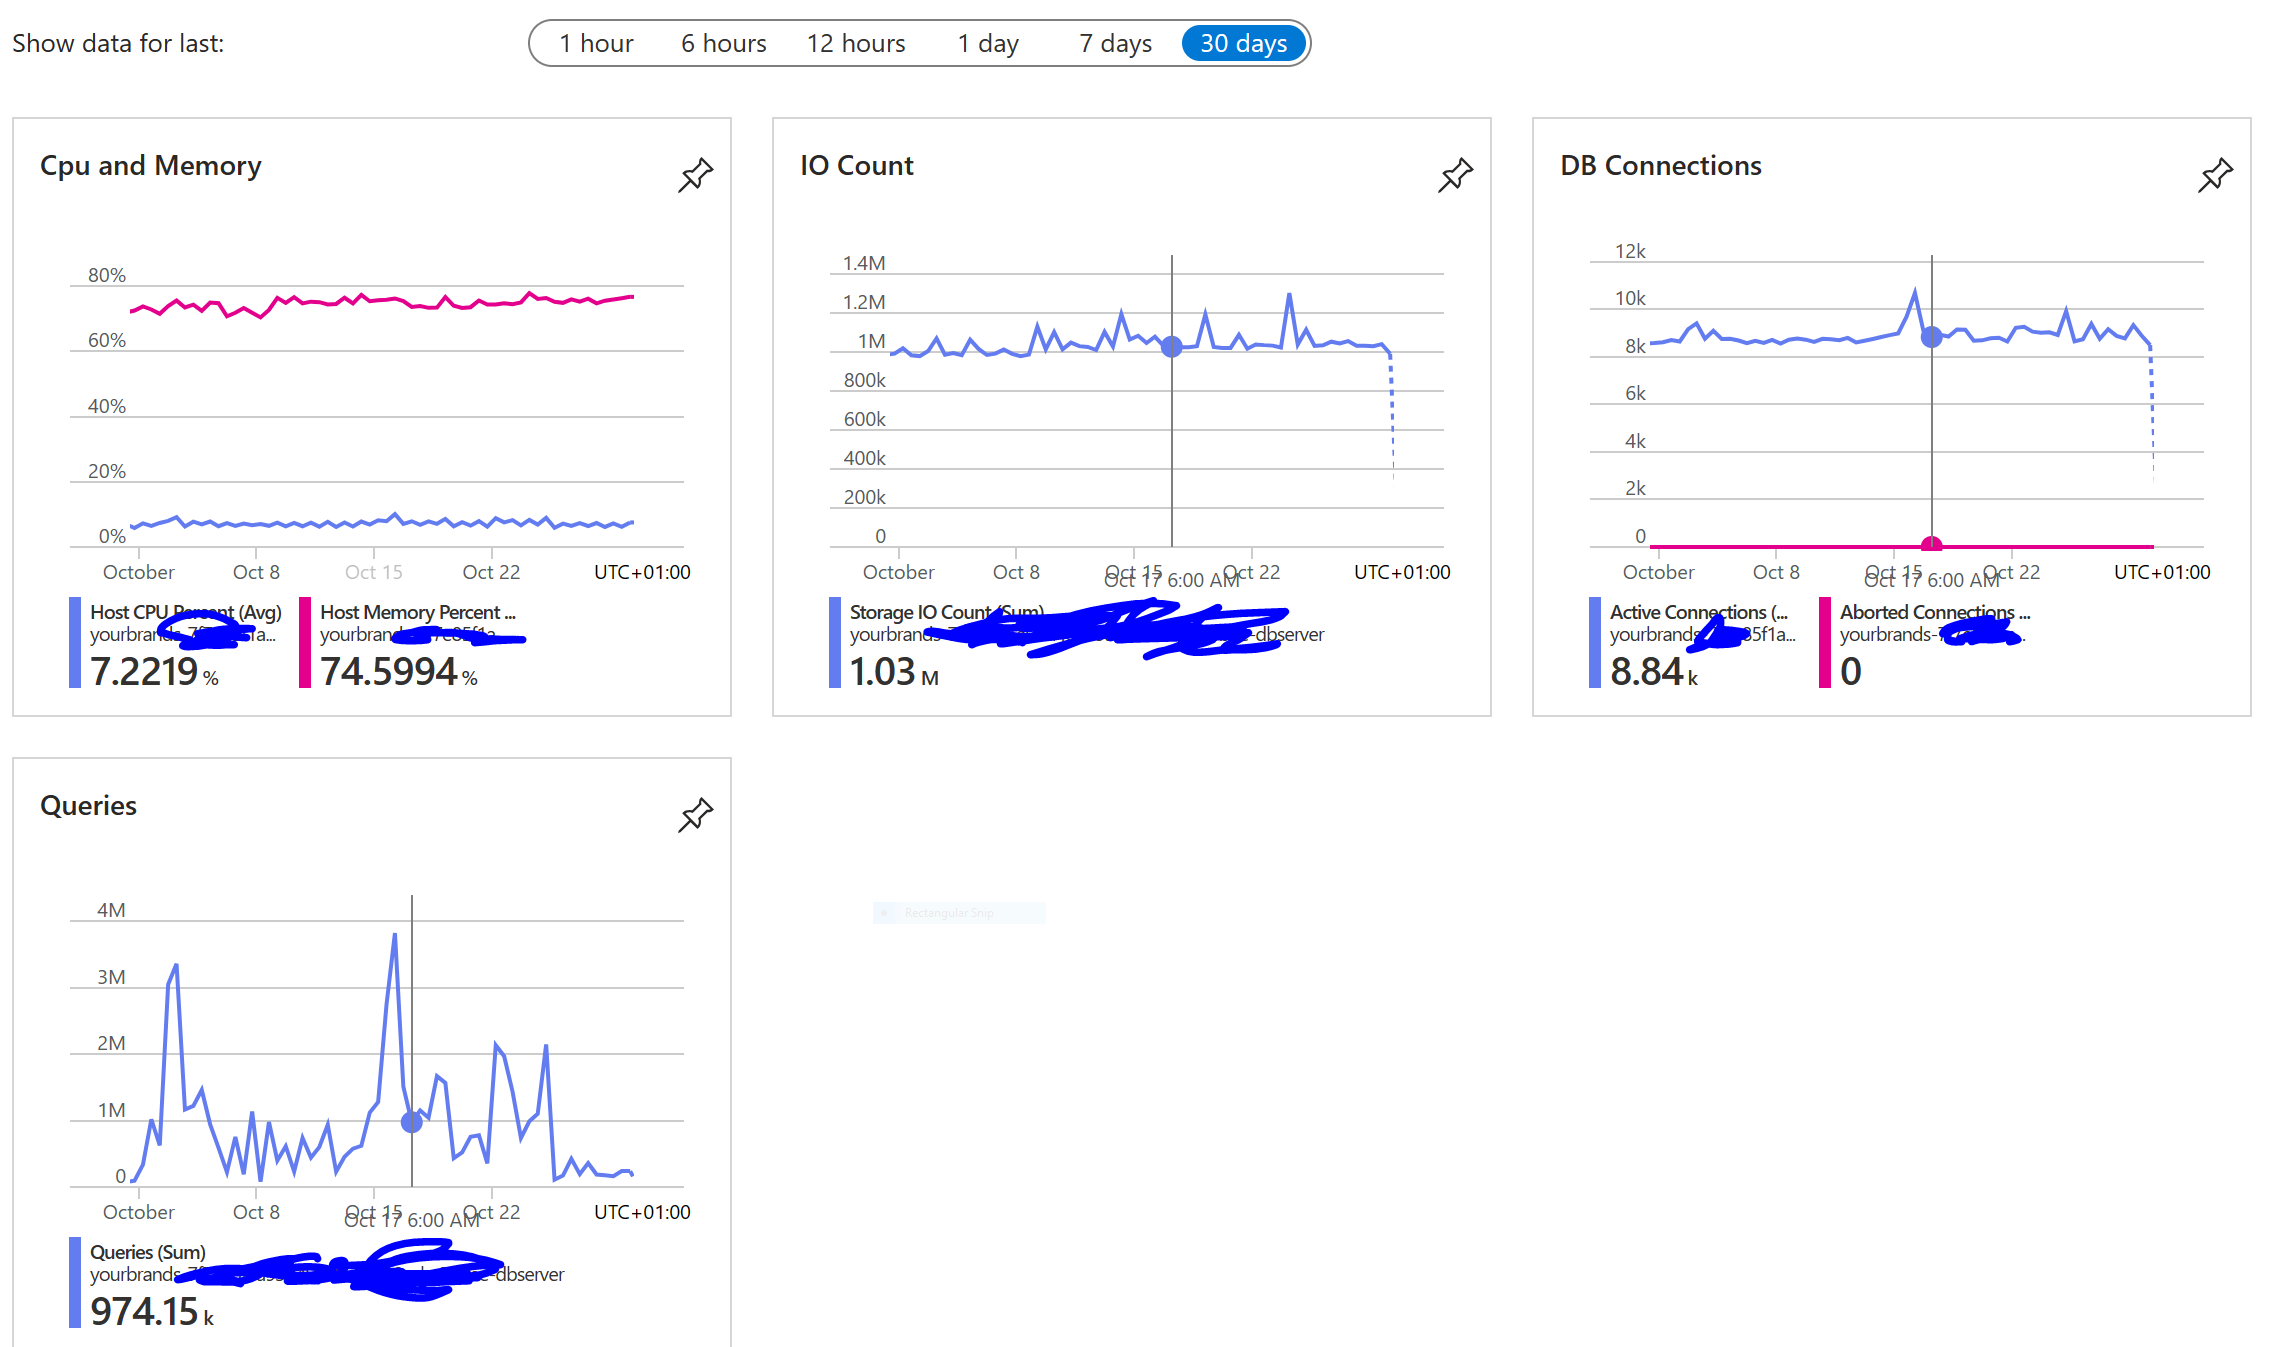The height and width of the screenshot is (1347, 2273).
Task: Choose the 12 hours time range
Action: [856, 43]
